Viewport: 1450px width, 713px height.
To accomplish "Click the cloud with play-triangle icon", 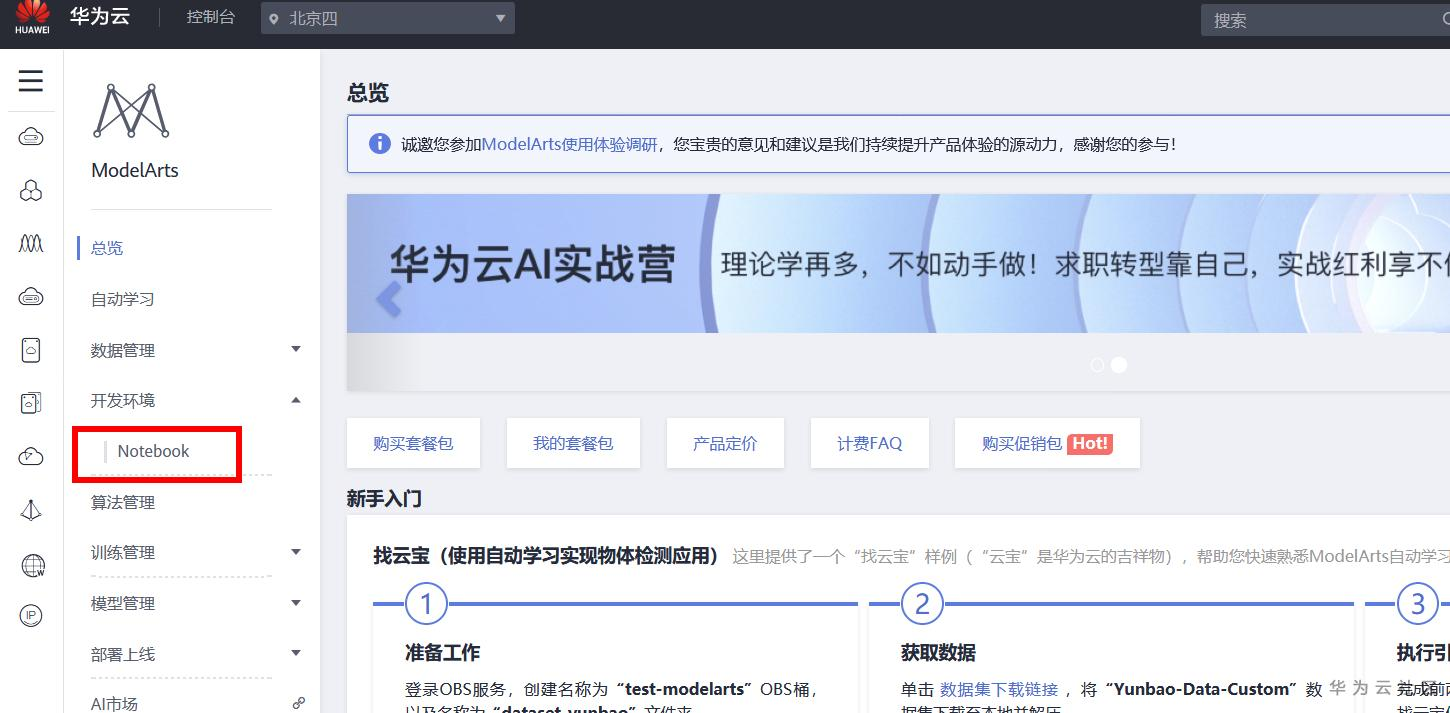I will coord(31,457).
